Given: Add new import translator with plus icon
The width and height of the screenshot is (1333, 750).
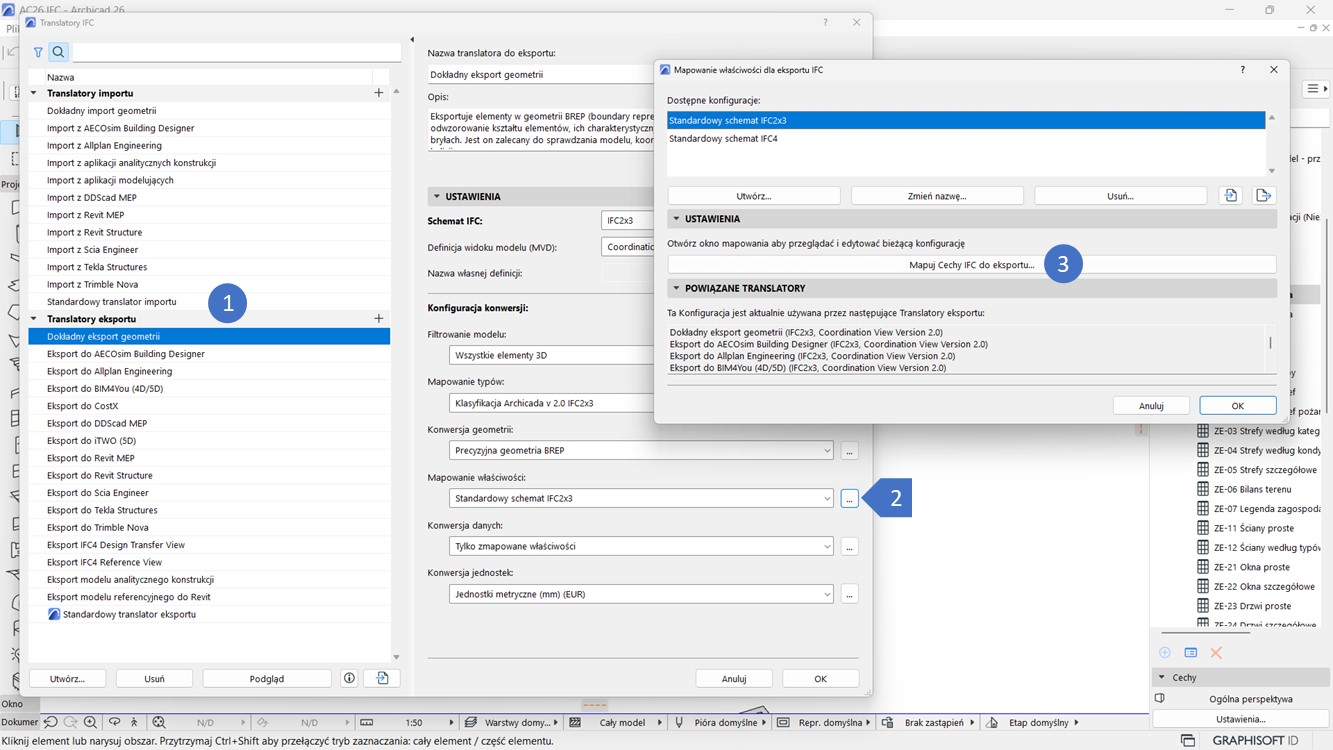Looking at the screenshot, I should tap(378, 93).
